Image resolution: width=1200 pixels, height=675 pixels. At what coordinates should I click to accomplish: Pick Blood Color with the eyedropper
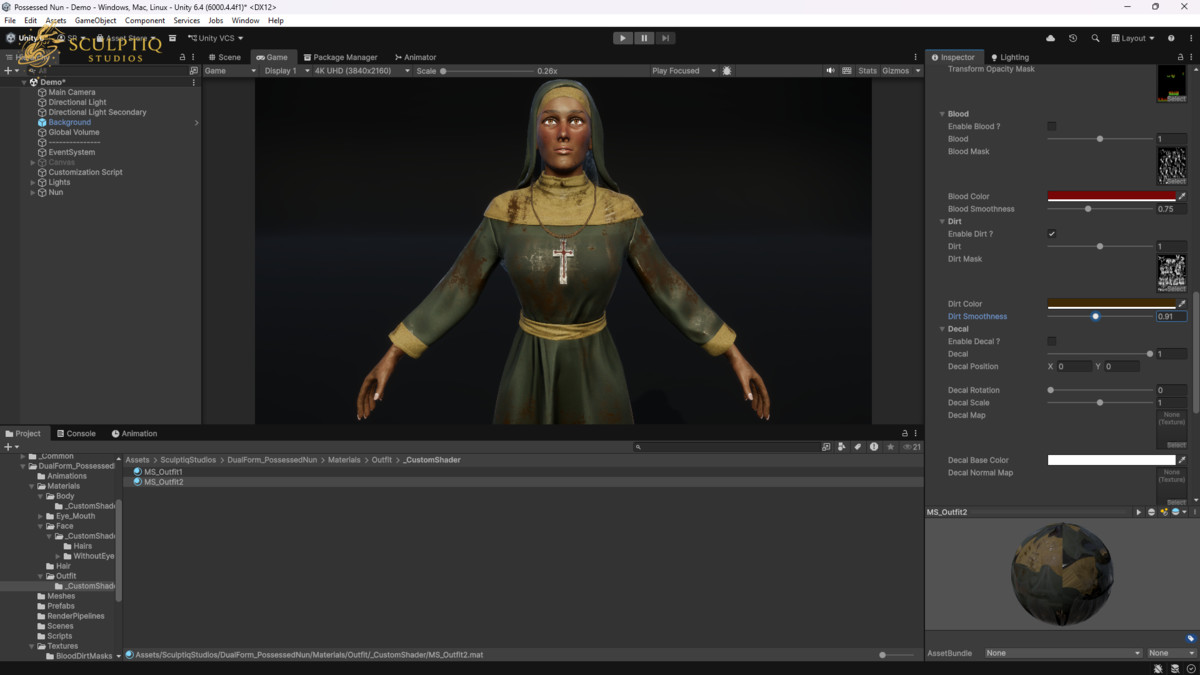[1182, 197]
